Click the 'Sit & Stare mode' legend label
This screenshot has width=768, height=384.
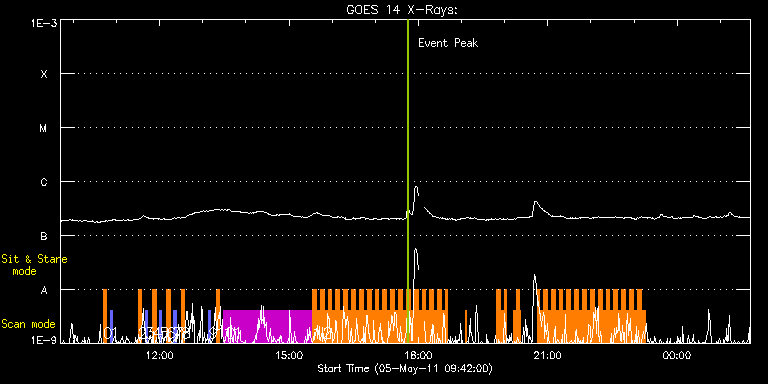[x=34, y=265]
